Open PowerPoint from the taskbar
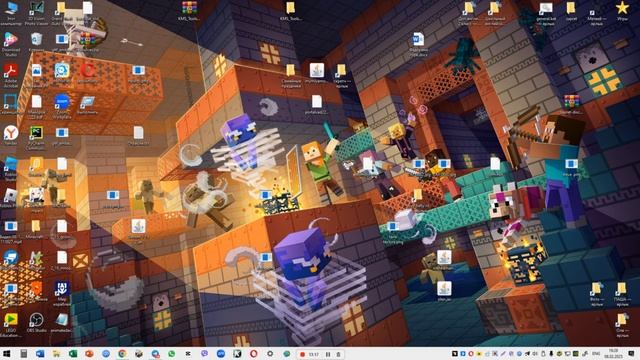Screen dimensions: 640x360 point(89,354)
